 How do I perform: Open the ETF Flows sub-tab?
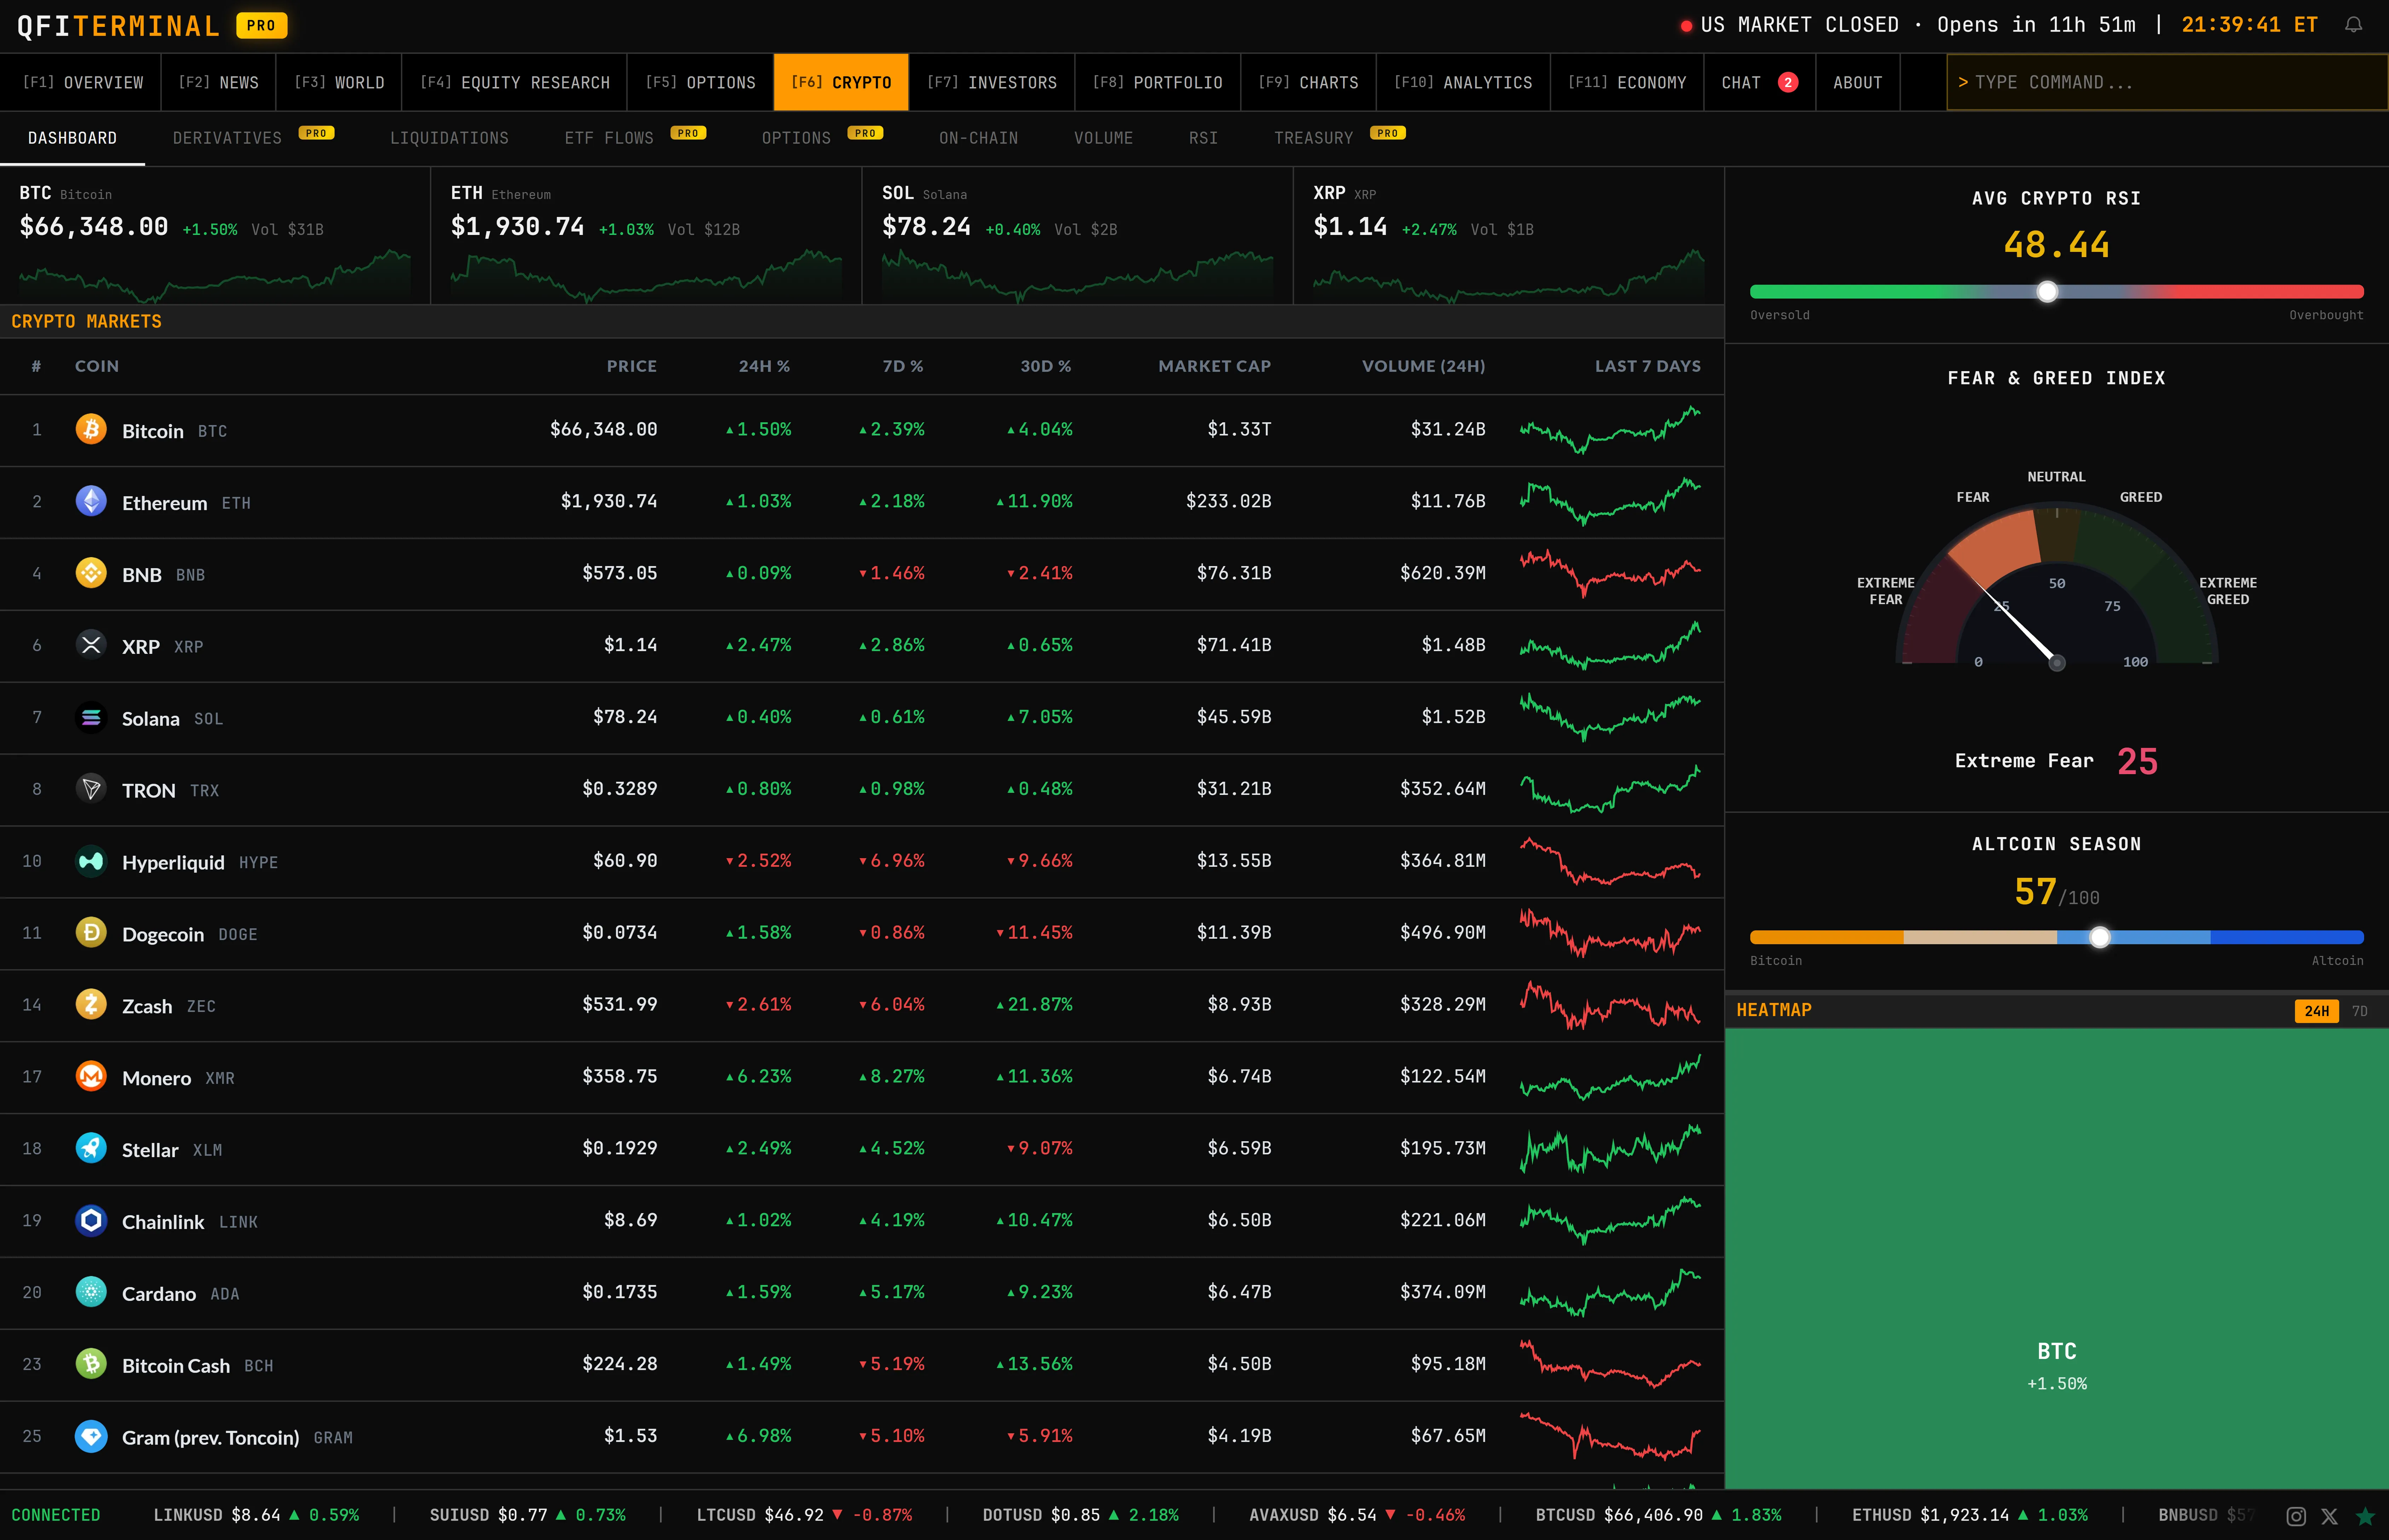click(635, 138)
